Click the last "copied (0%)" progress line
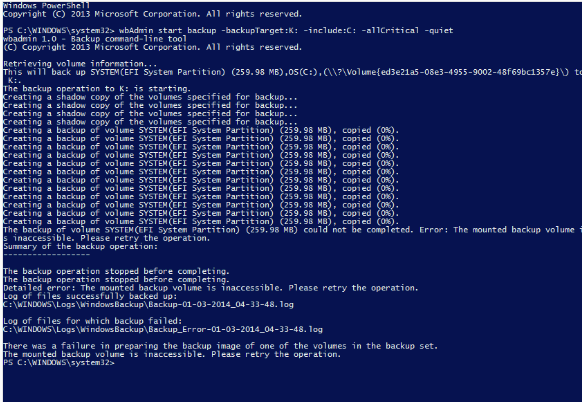 201,222
